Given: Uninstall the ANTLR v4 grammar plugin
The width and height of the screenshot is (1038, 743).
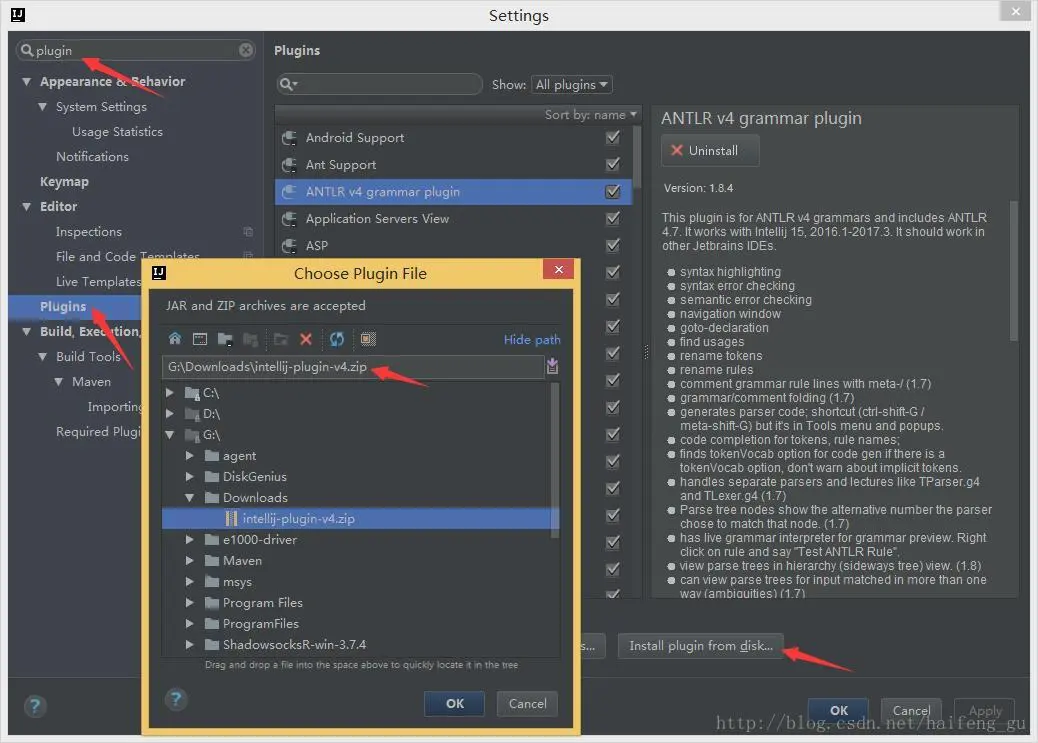Looking at the screenshot, I should 710,150.
